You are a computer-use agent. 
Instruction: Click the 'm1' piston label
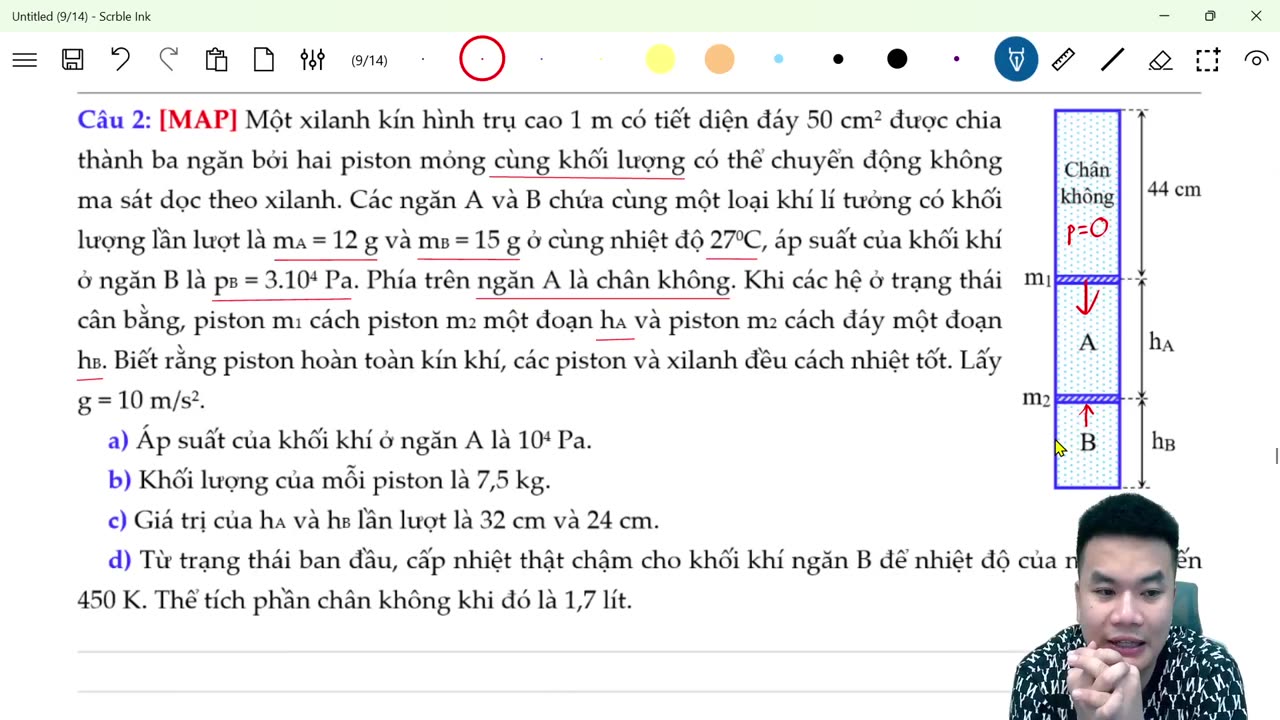point(1037,279)
